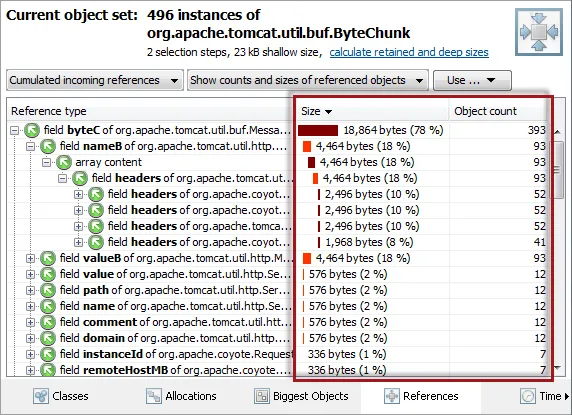Sort by the Size column header
The image size is (572, 415).
coord(372,111)
